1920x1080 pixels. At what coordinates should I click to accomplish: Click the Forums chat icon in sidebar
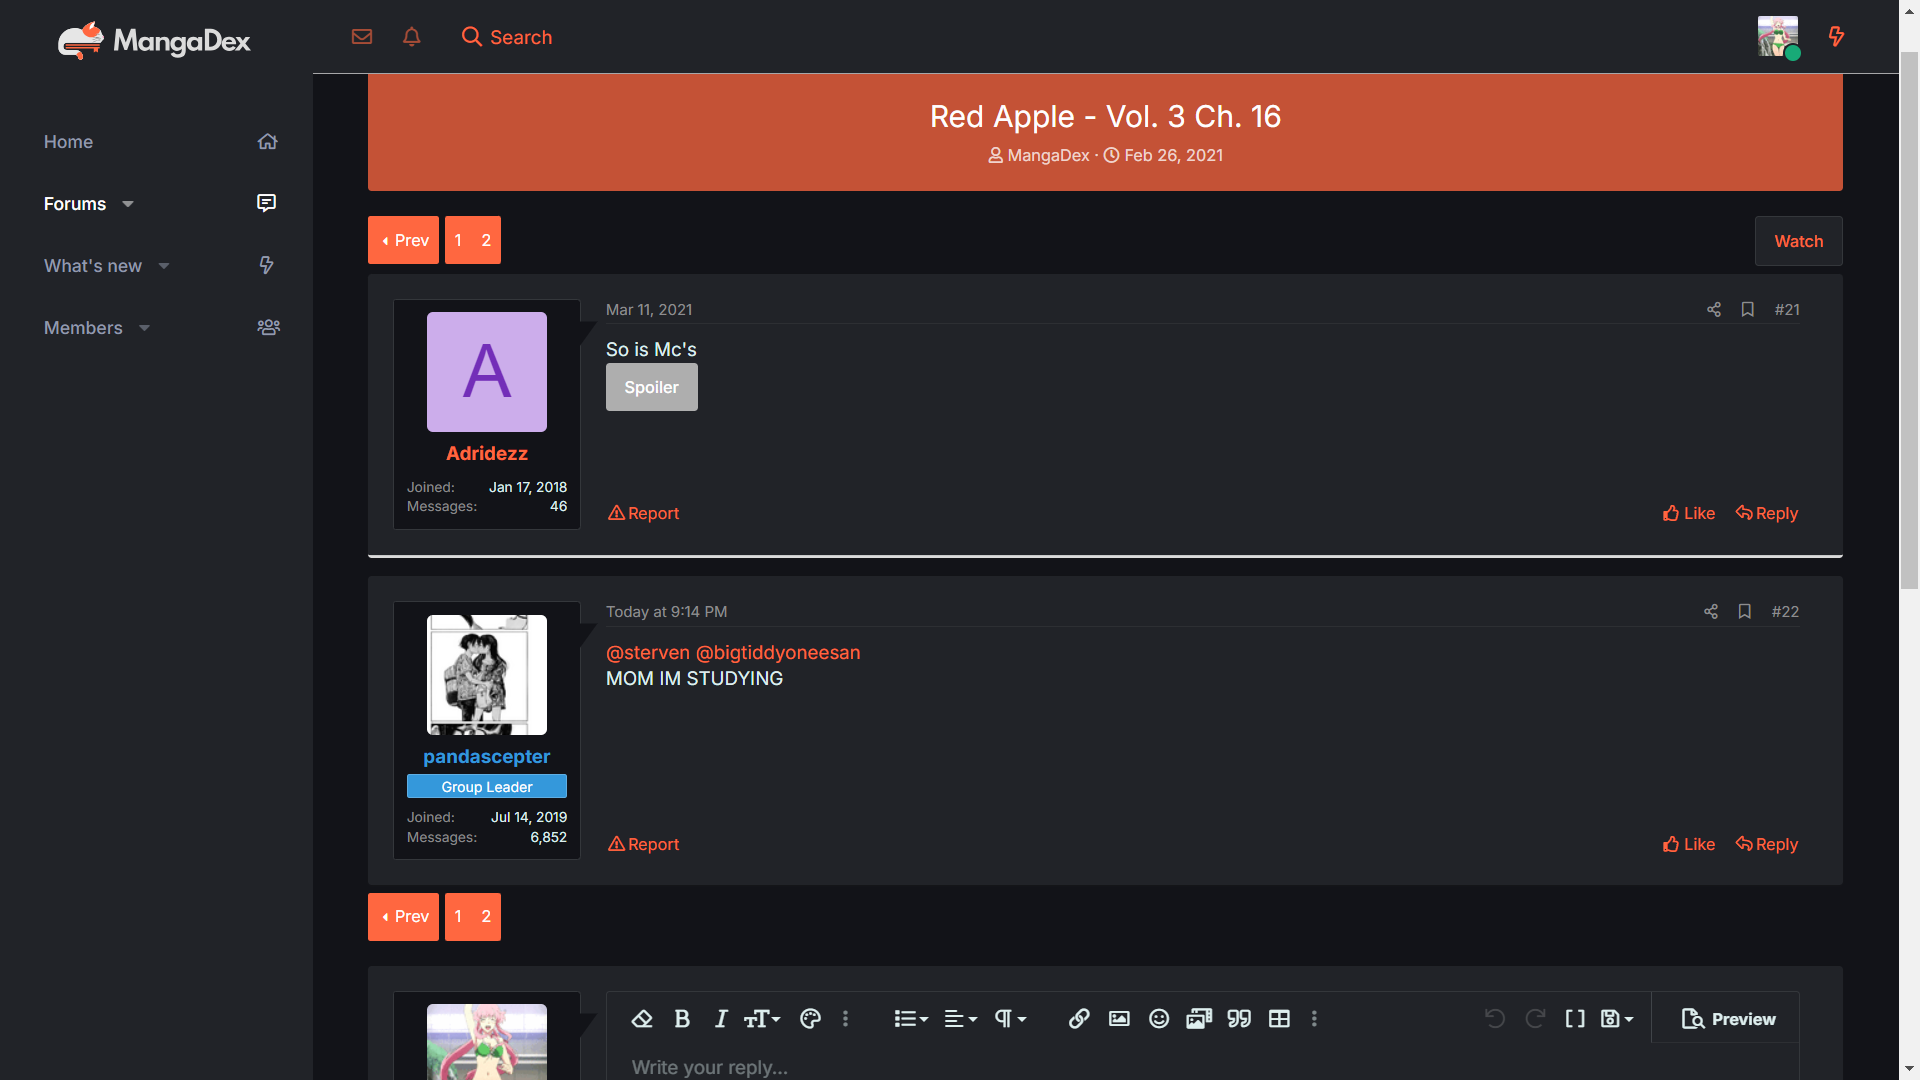[x=266, y=203]
